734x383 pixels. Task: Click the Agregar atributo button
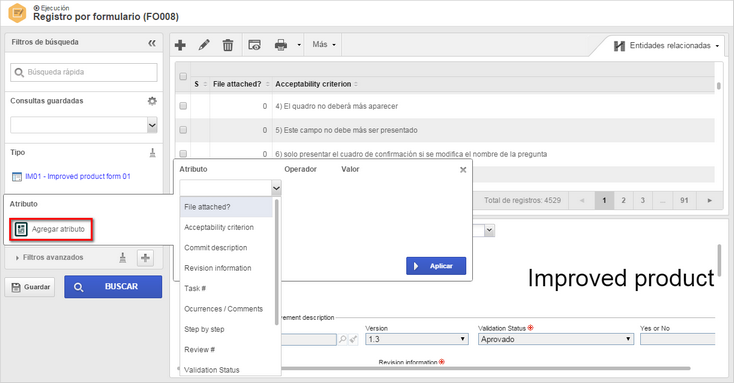52,229
